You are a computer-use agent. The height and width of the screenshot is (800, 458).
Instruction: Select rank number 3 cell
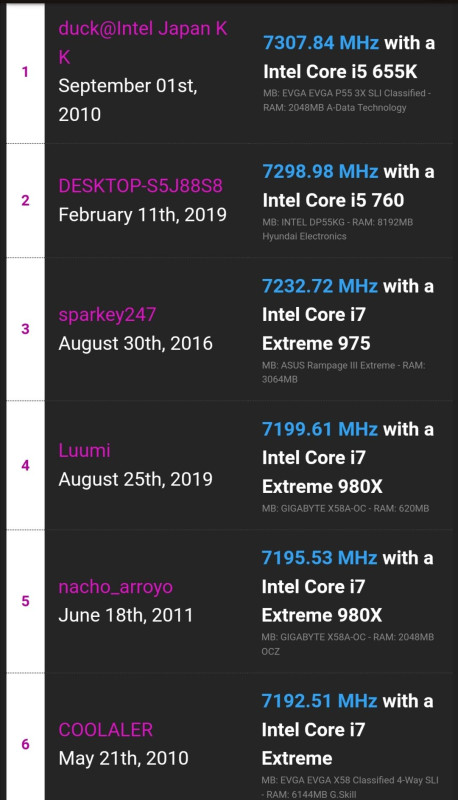click(x=25, y=329)
